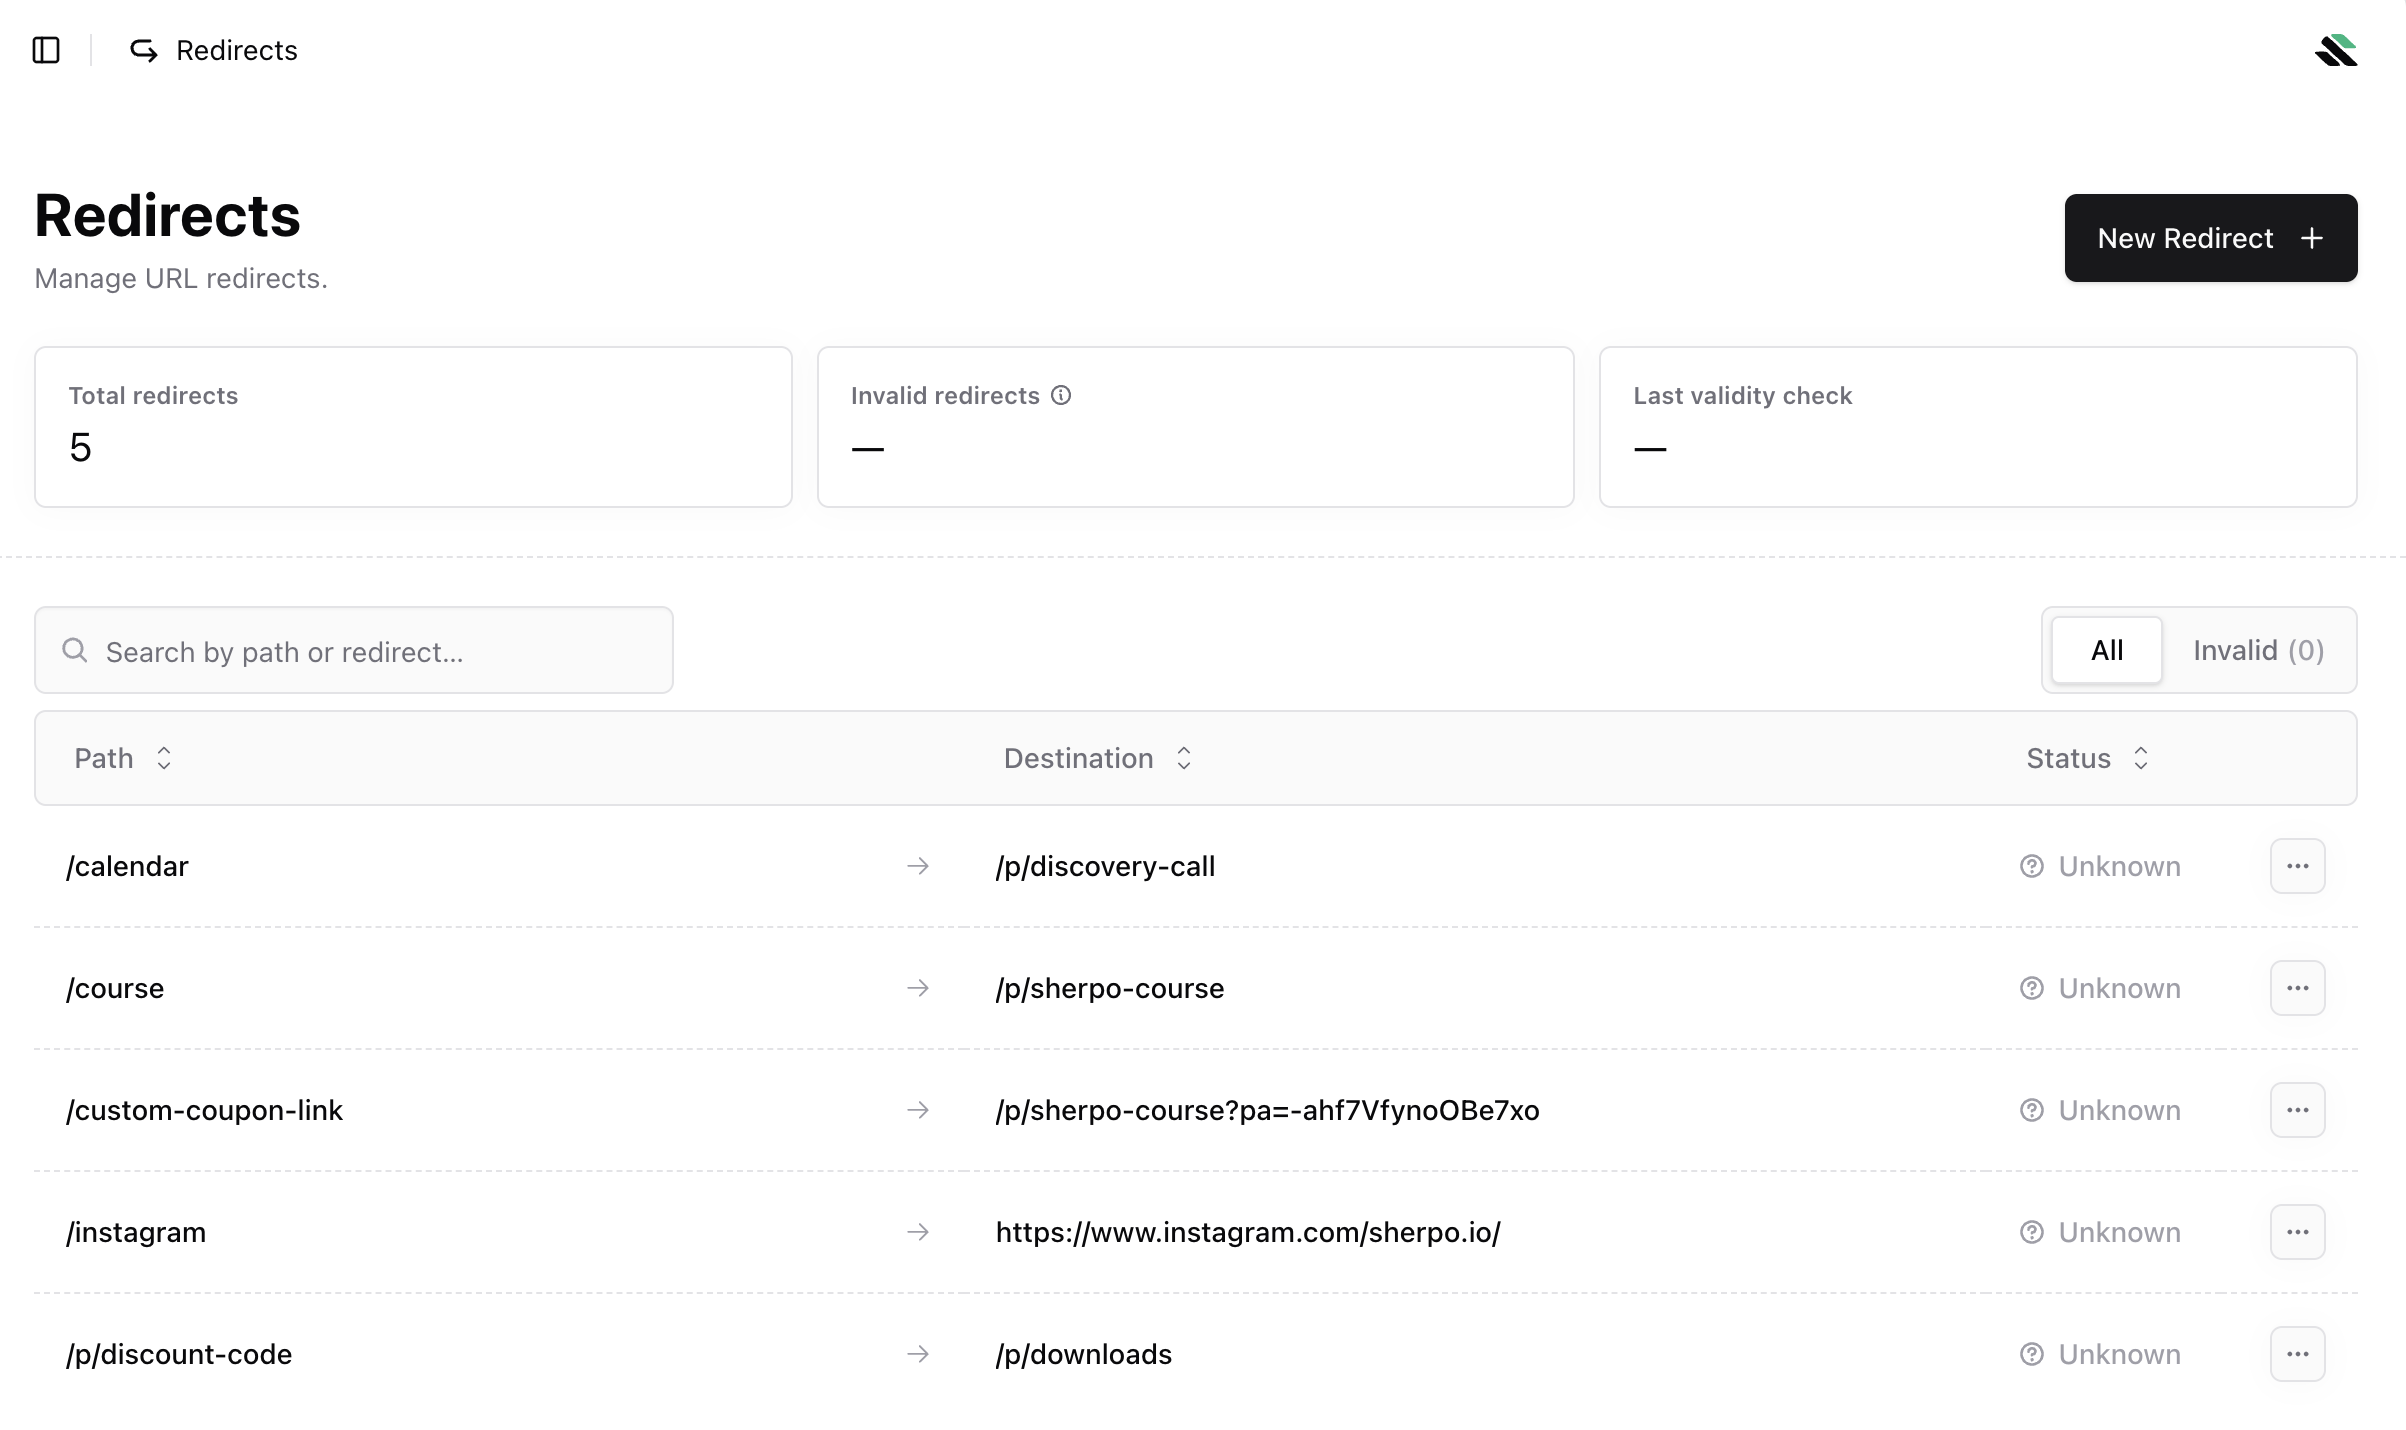
Task: Toggle the sidebar panel icon
Action: coord(48,49)
